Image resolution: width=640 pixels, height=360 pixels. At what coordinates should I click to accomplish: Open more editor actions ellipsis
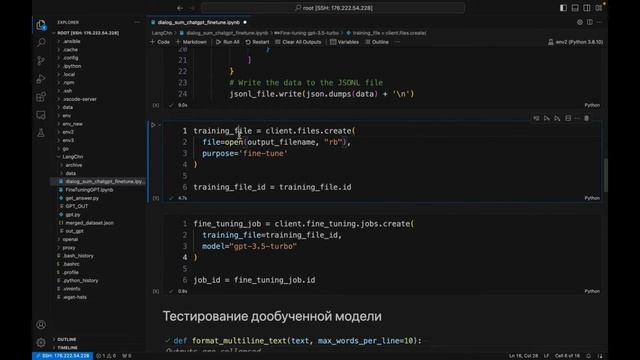click(x=599, y=22)
